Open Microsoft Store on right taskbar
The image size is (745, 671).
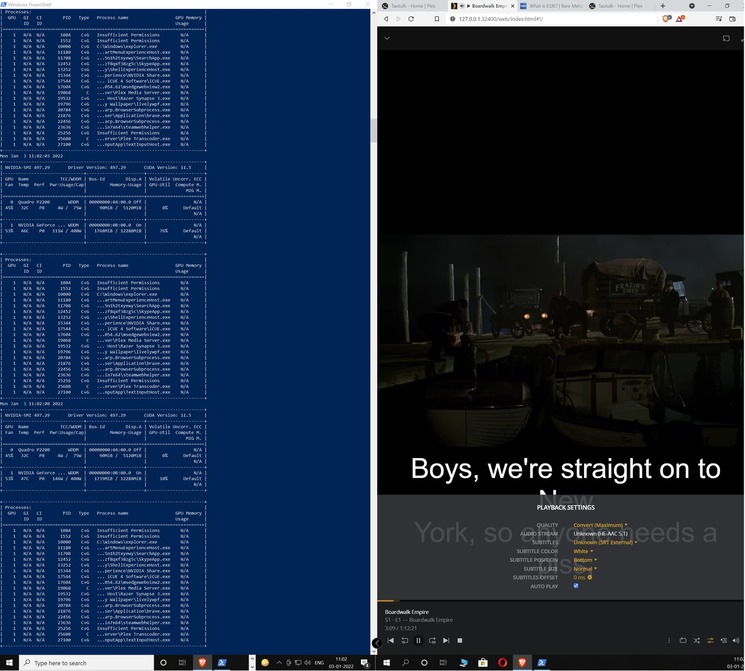point(483,662)
